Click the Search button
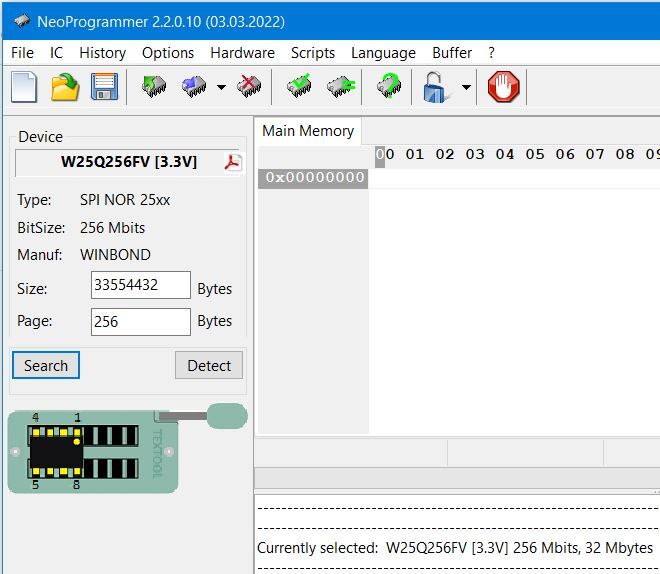The width and height of the screenshot is (660, 574). coord(46,365)
